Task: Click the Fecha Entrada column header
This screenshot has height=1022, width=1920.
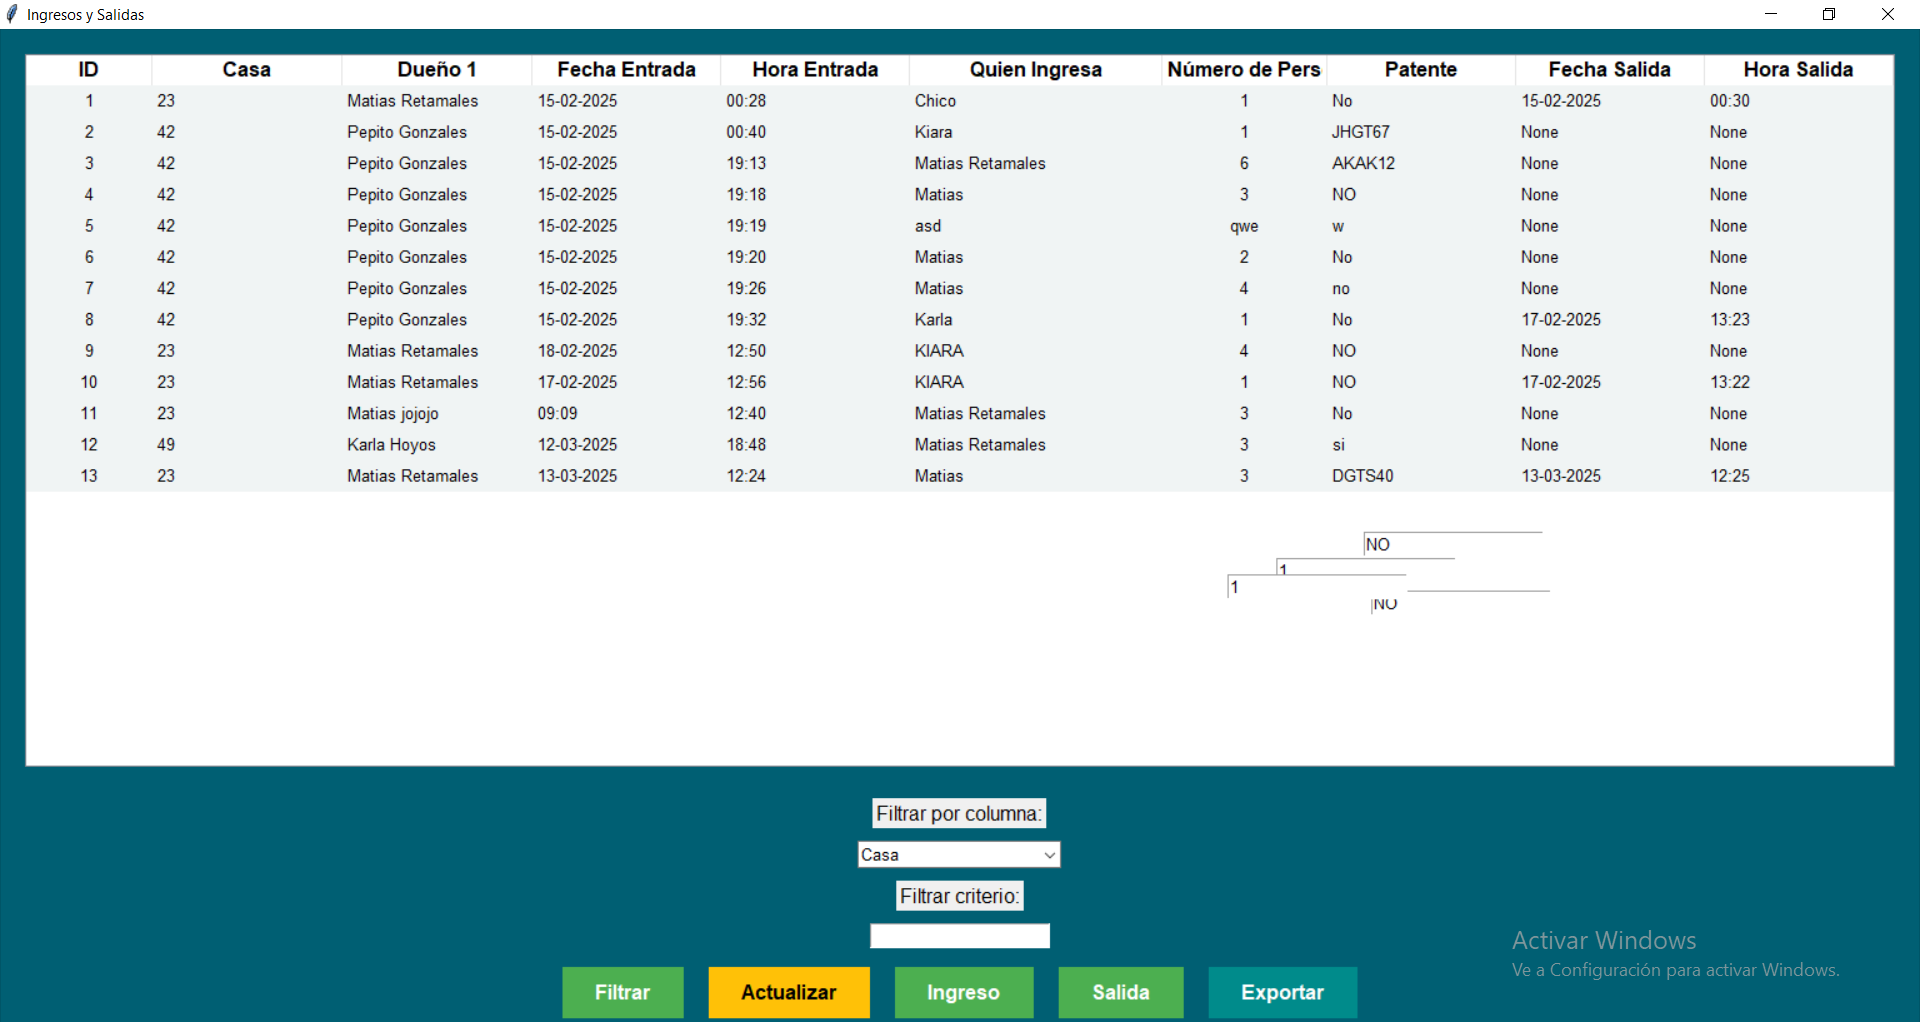Action: click(x=626, y=70)
